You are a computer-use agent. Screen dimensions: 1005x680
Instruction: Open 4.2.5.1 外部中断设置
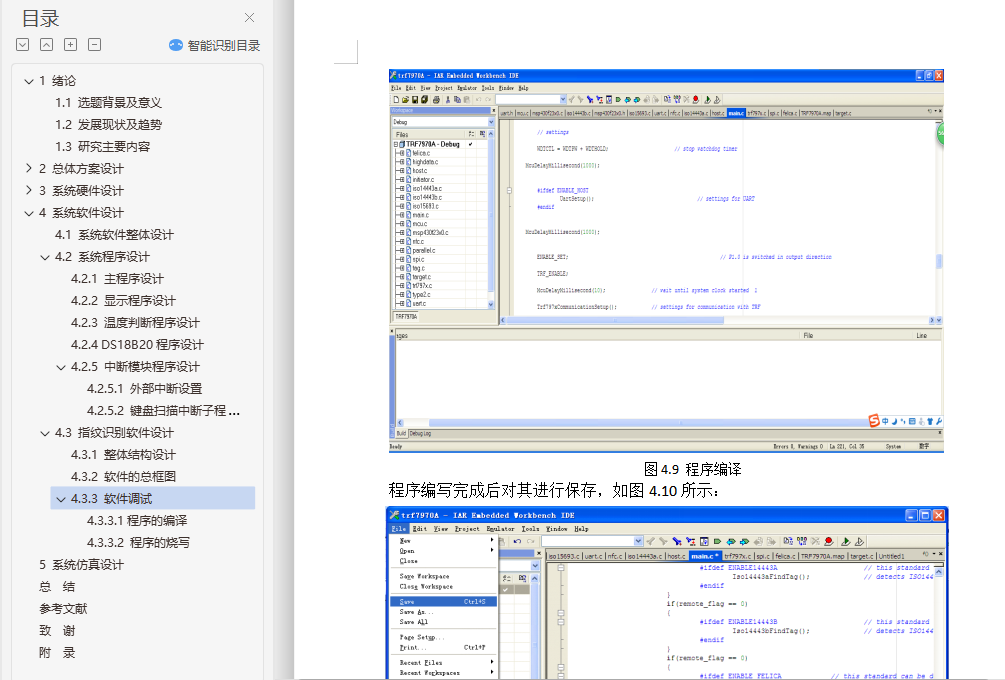145,388
